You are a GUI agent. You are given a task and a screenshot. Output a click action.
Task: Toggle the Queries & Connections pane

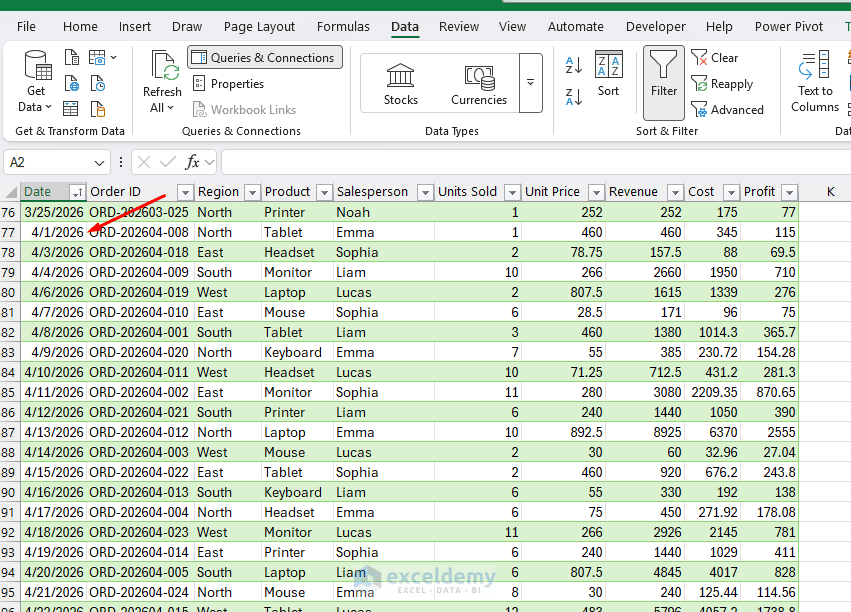[x=265, y=58]
